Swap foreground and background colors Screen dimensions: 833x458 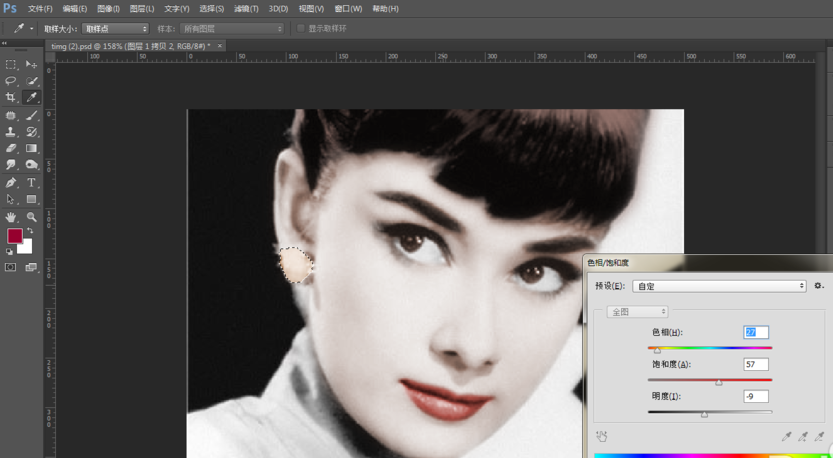point(30,231)
